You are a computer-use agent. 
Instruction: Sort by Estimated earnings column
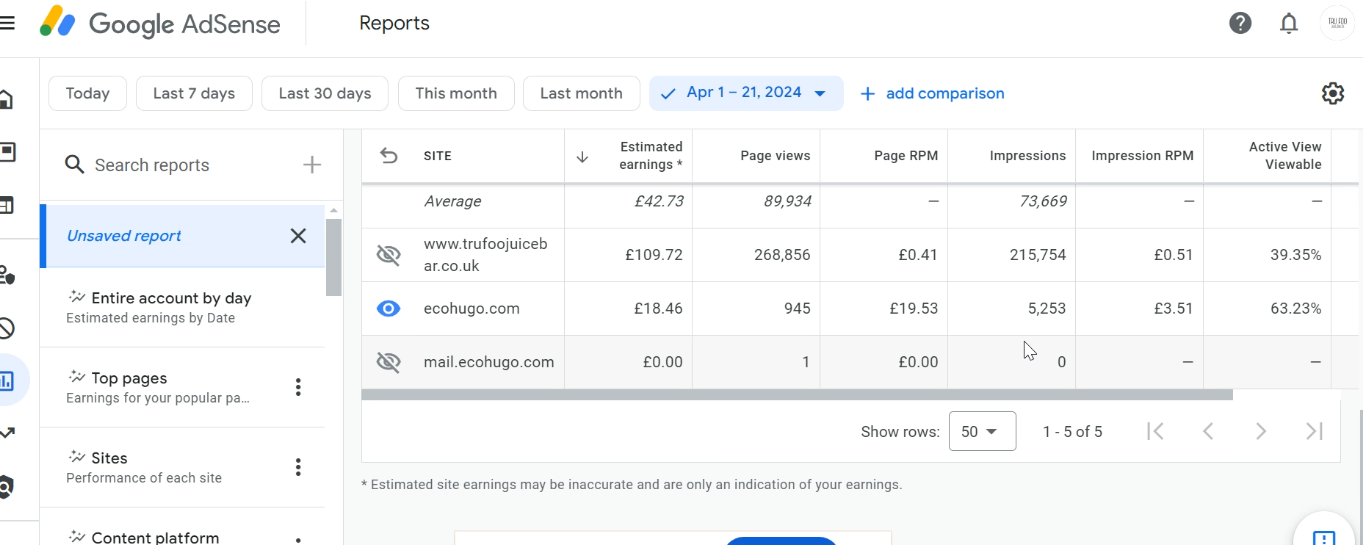point(651,156)
